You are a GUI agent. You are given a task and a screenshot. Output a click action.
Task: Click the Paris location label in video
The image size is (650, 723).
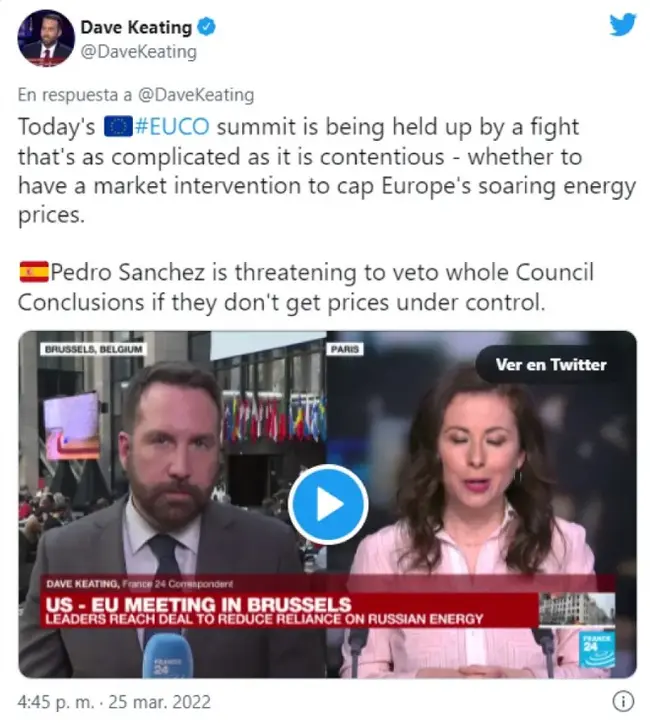coord(345,349)
